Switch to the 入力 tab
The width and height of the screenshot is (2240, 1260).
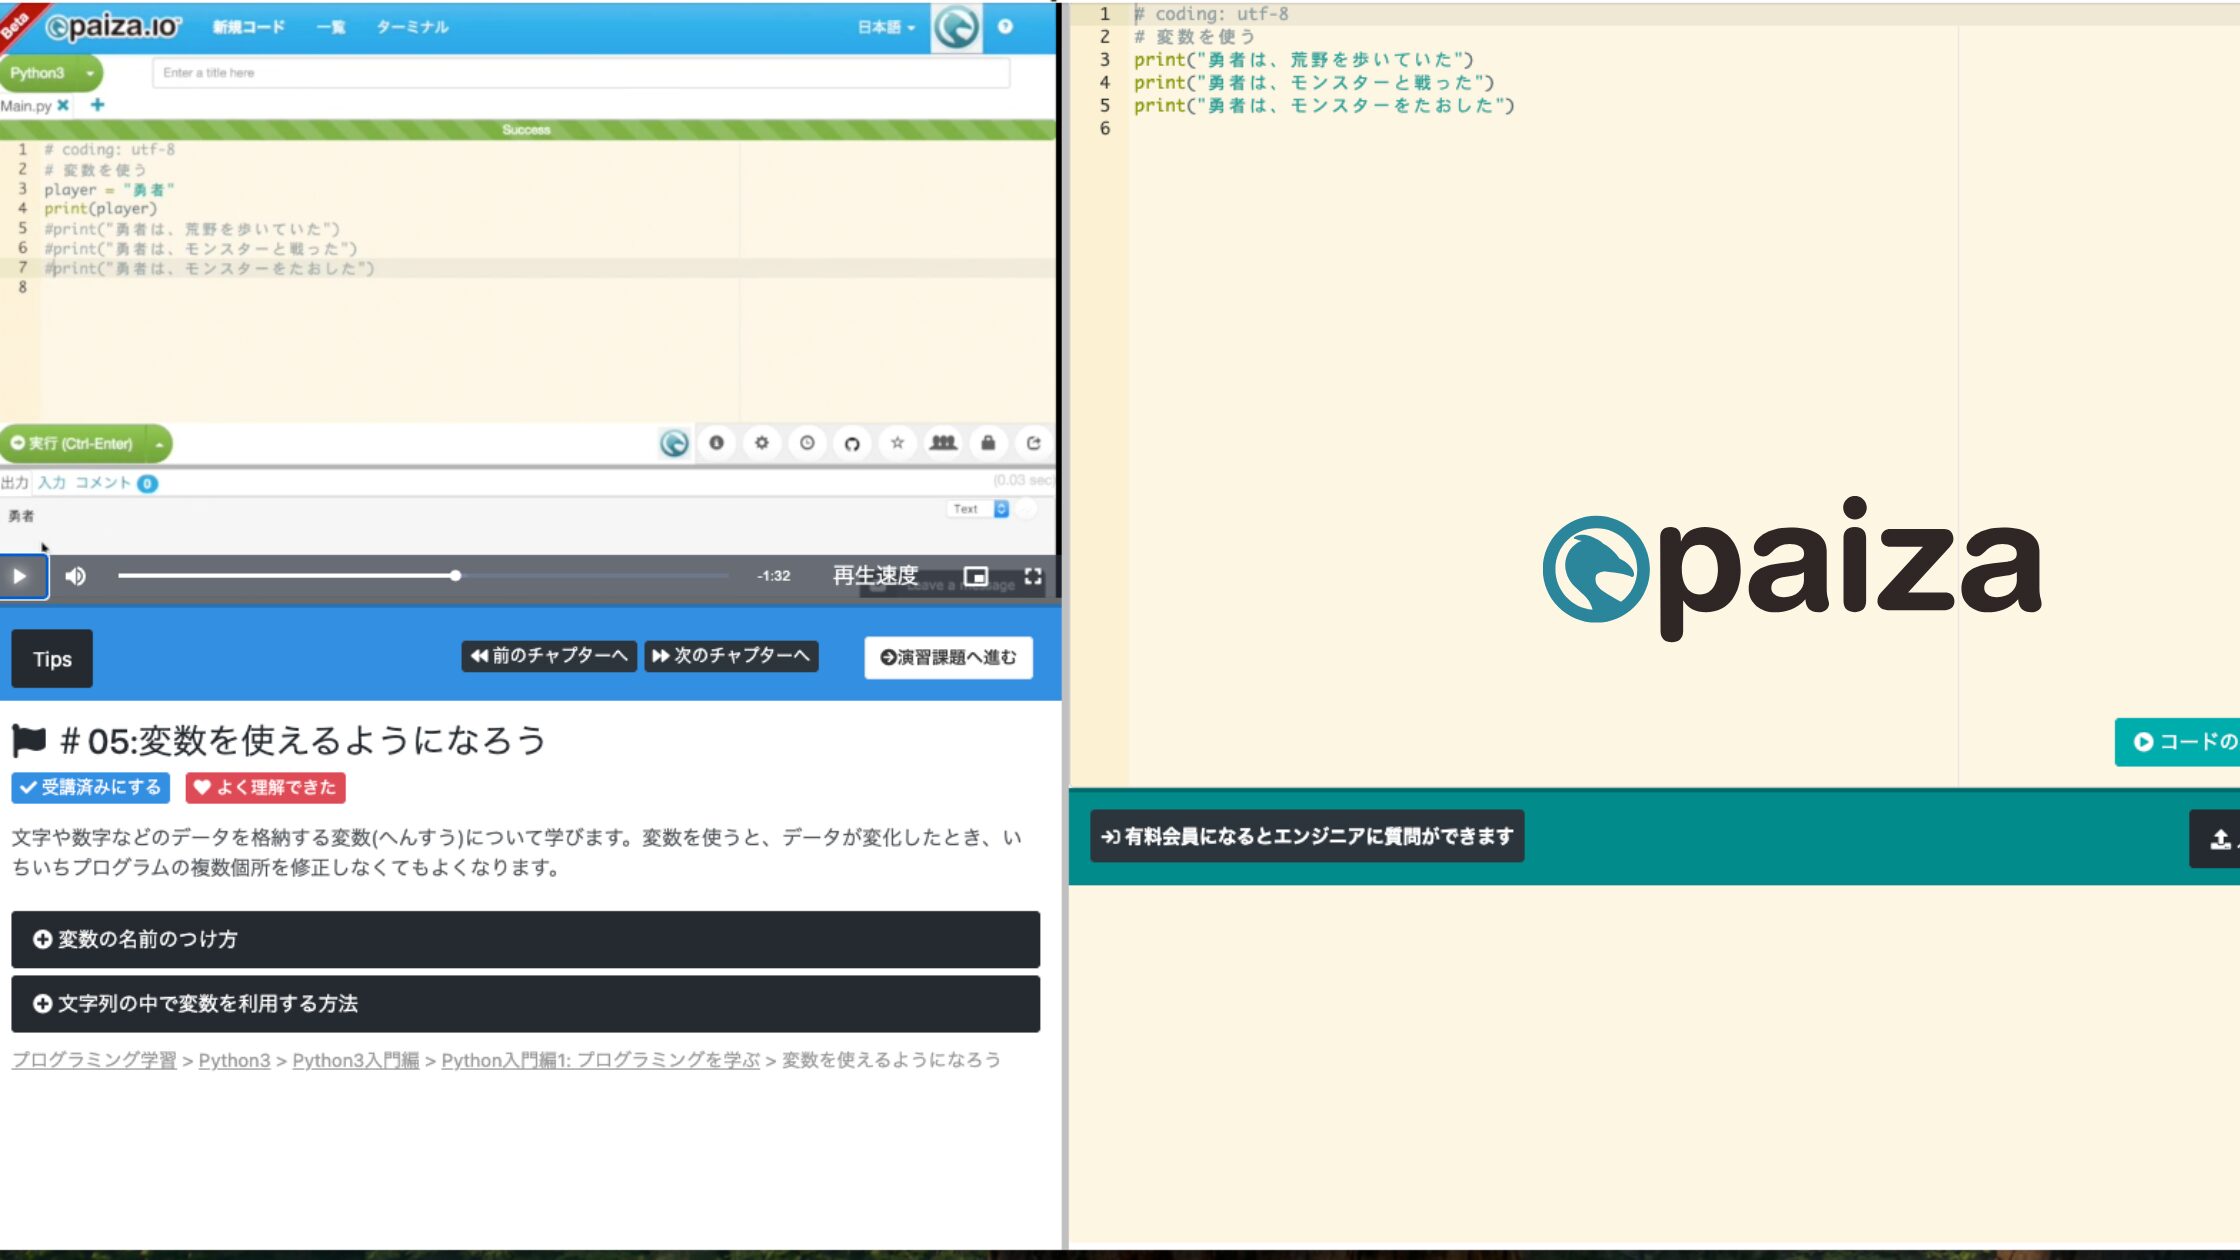[52, 483]
